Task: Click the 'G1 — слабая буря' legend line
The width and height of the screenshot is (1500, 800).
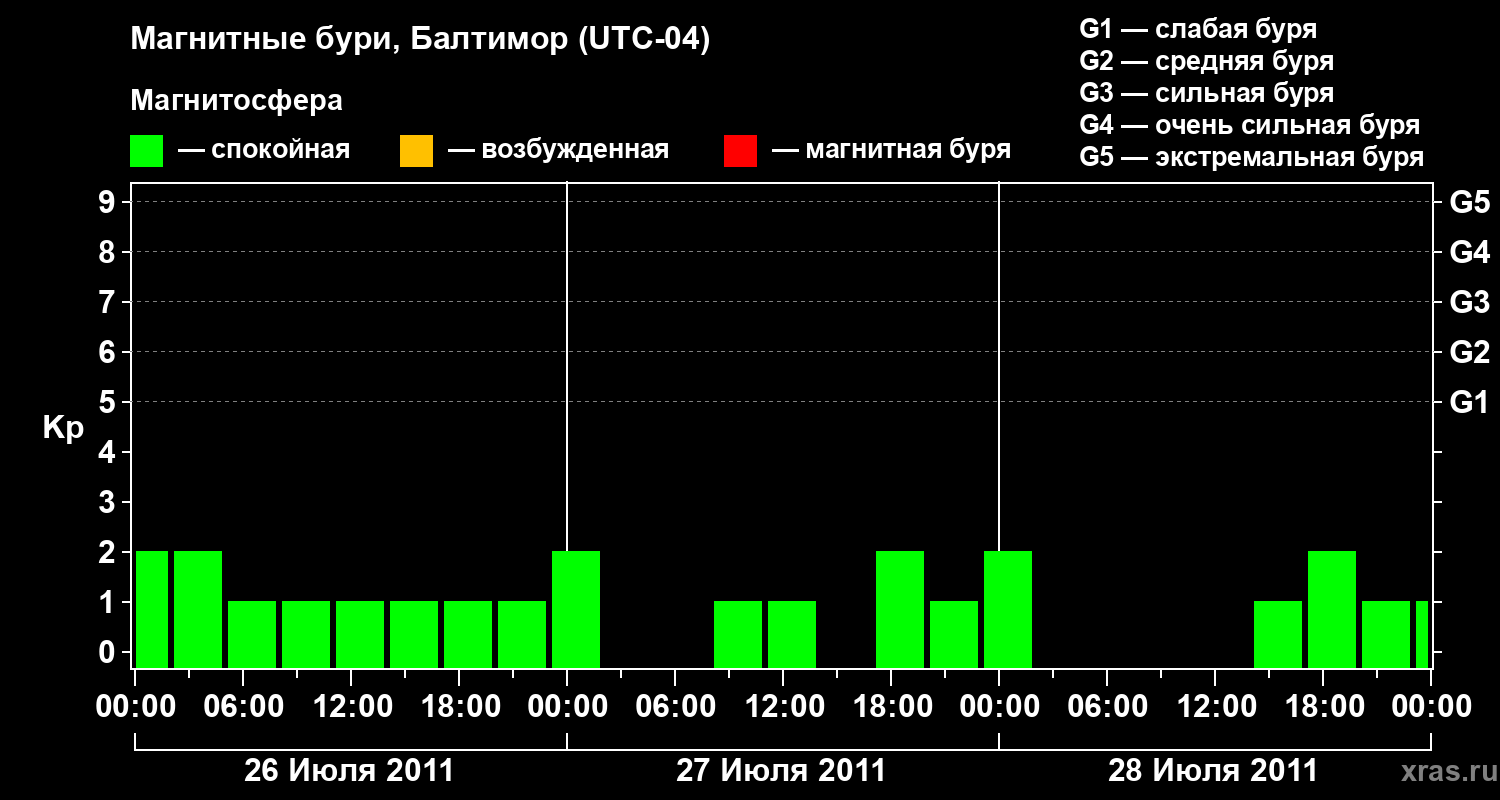Action: [1198, 28]
